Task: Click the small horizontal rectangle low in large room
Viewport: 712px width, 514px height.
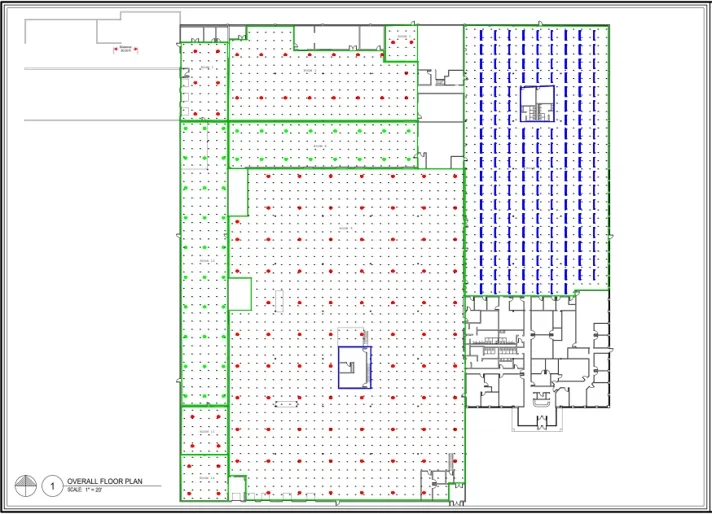Action: (287, 404)
